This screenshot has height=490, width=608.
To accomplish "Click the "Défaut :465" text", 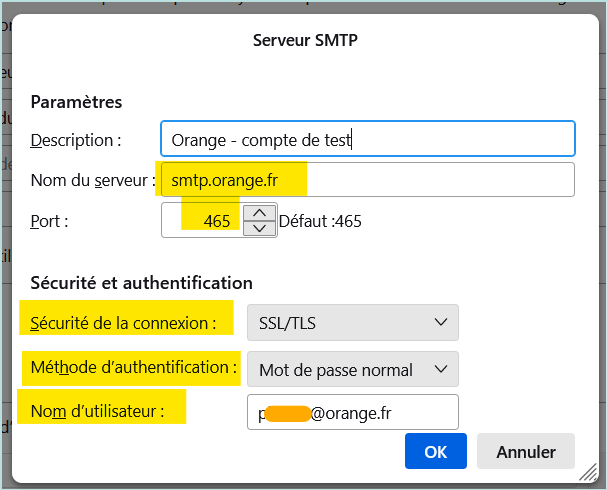I will pos(320,221).
